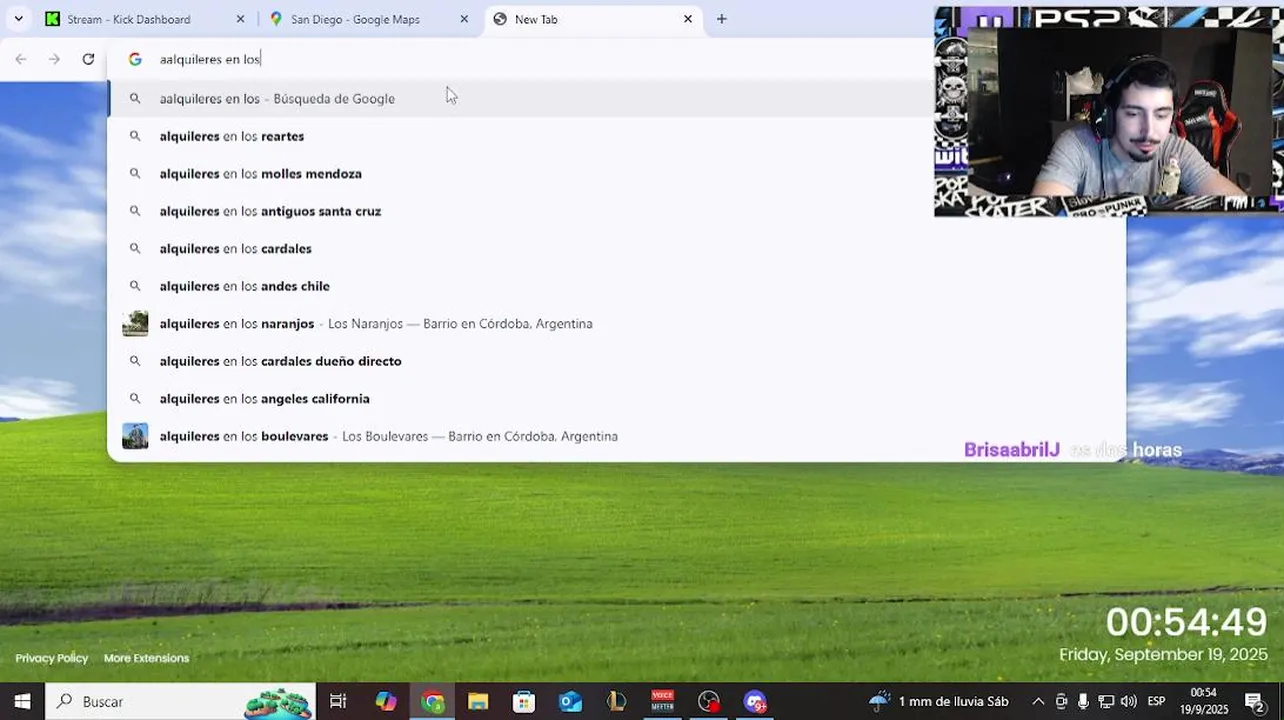1284x720 pixels.
Task: Click Los Boulevares suggestion thumbnail image
Action: (135, 436)
